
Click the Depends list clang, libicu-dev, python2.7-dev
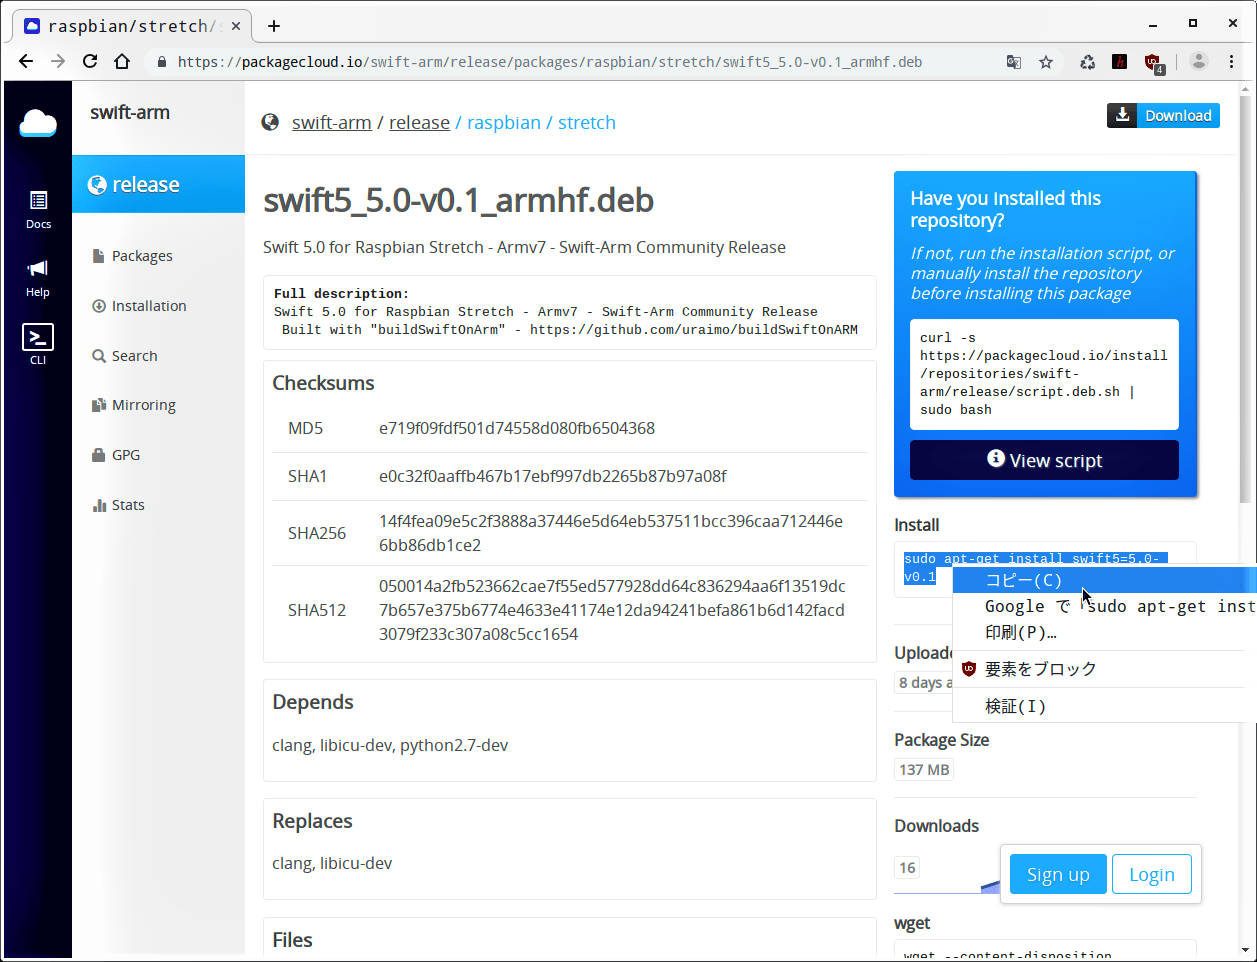[x=390, y=745]
